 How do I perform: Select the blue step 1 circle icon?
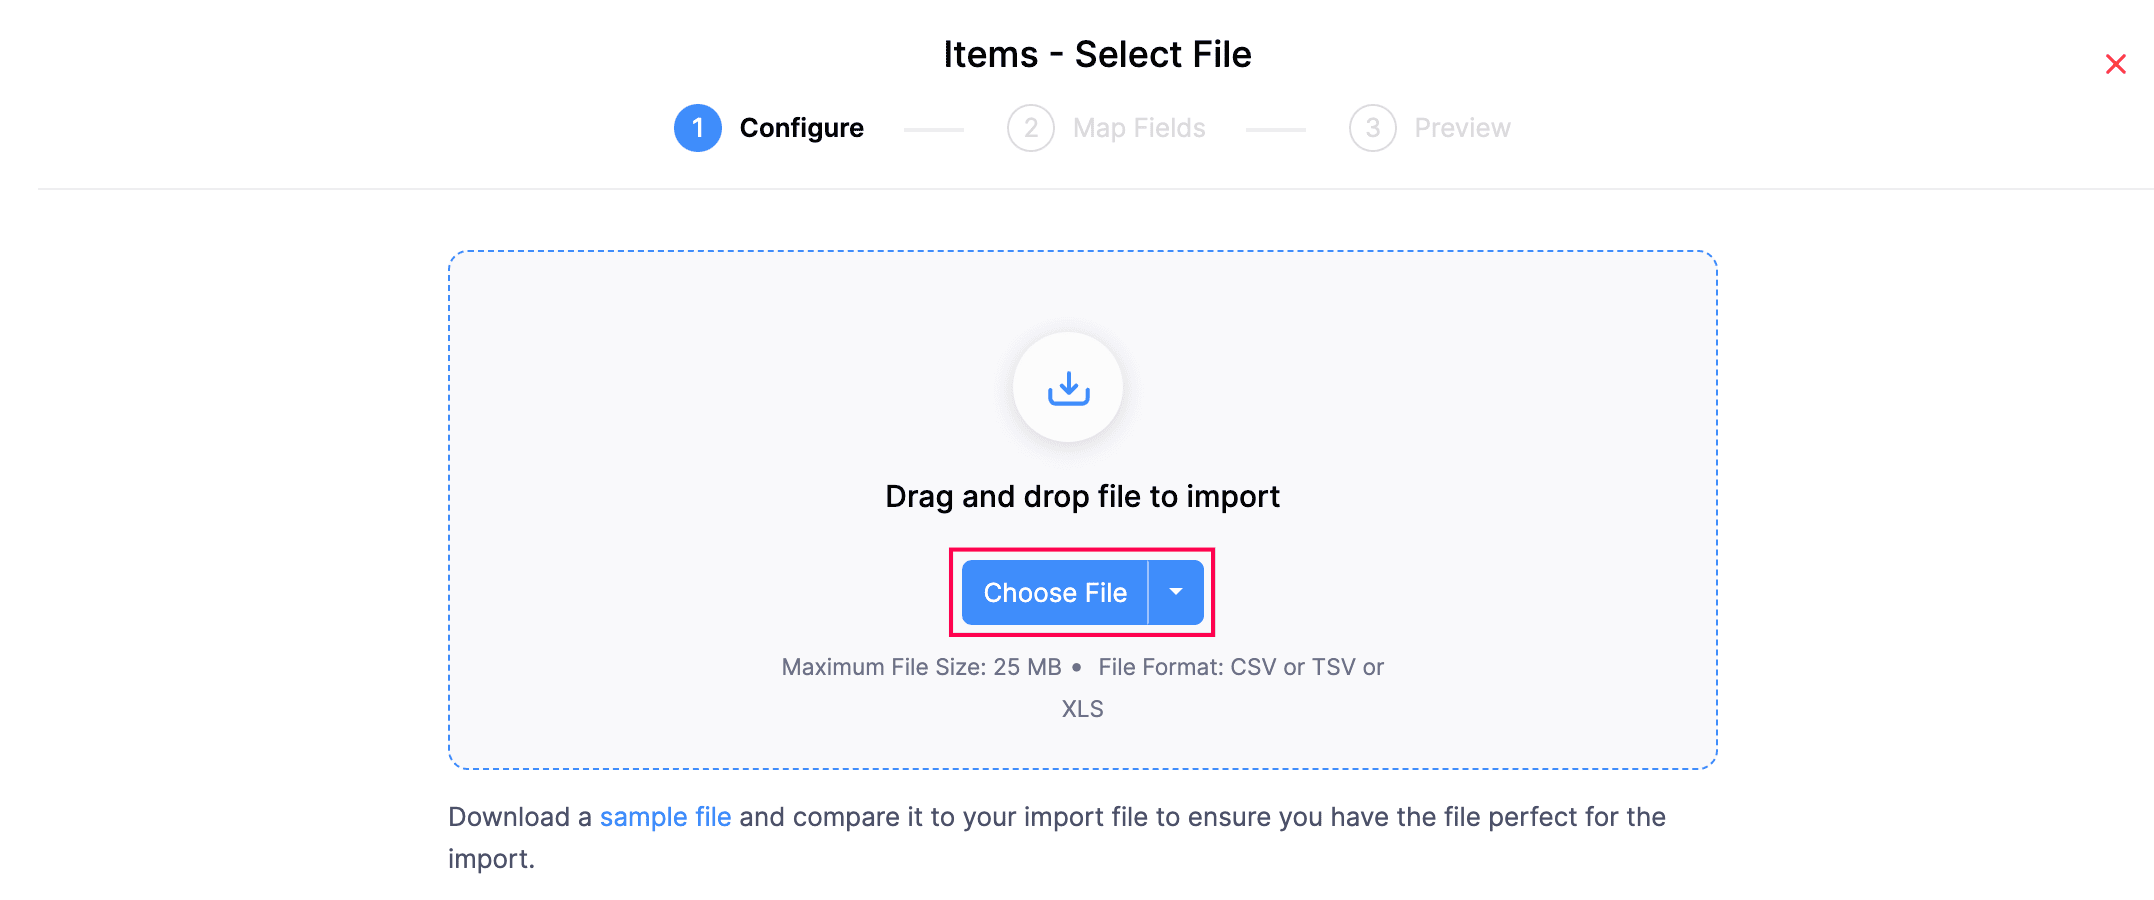(x=698, y=128)
